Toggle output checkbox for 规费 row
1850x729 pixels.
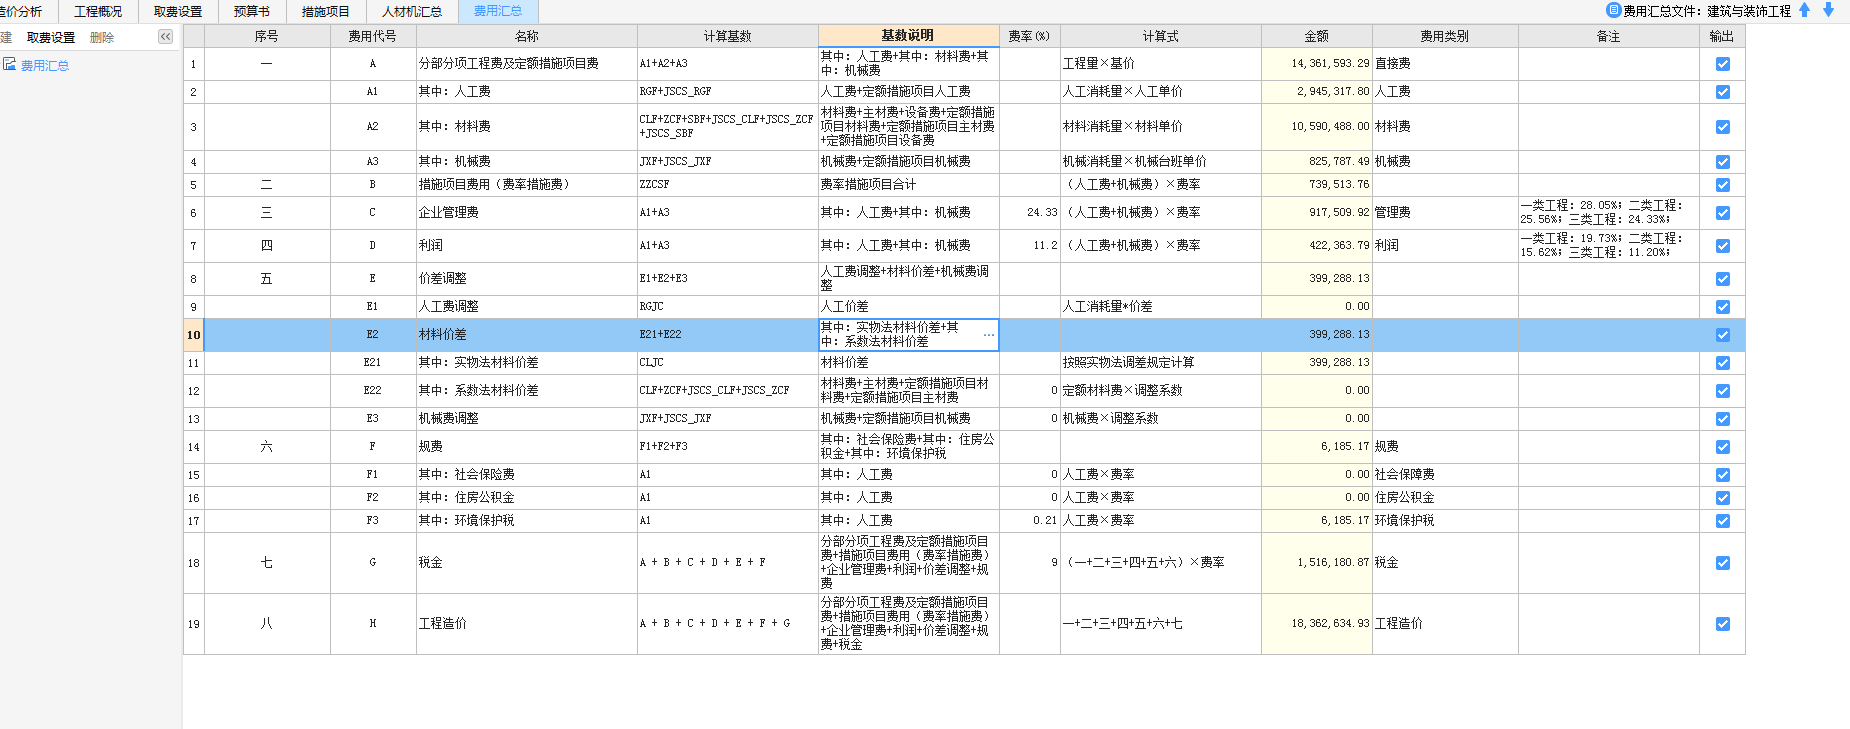(x=1722, y=447)
